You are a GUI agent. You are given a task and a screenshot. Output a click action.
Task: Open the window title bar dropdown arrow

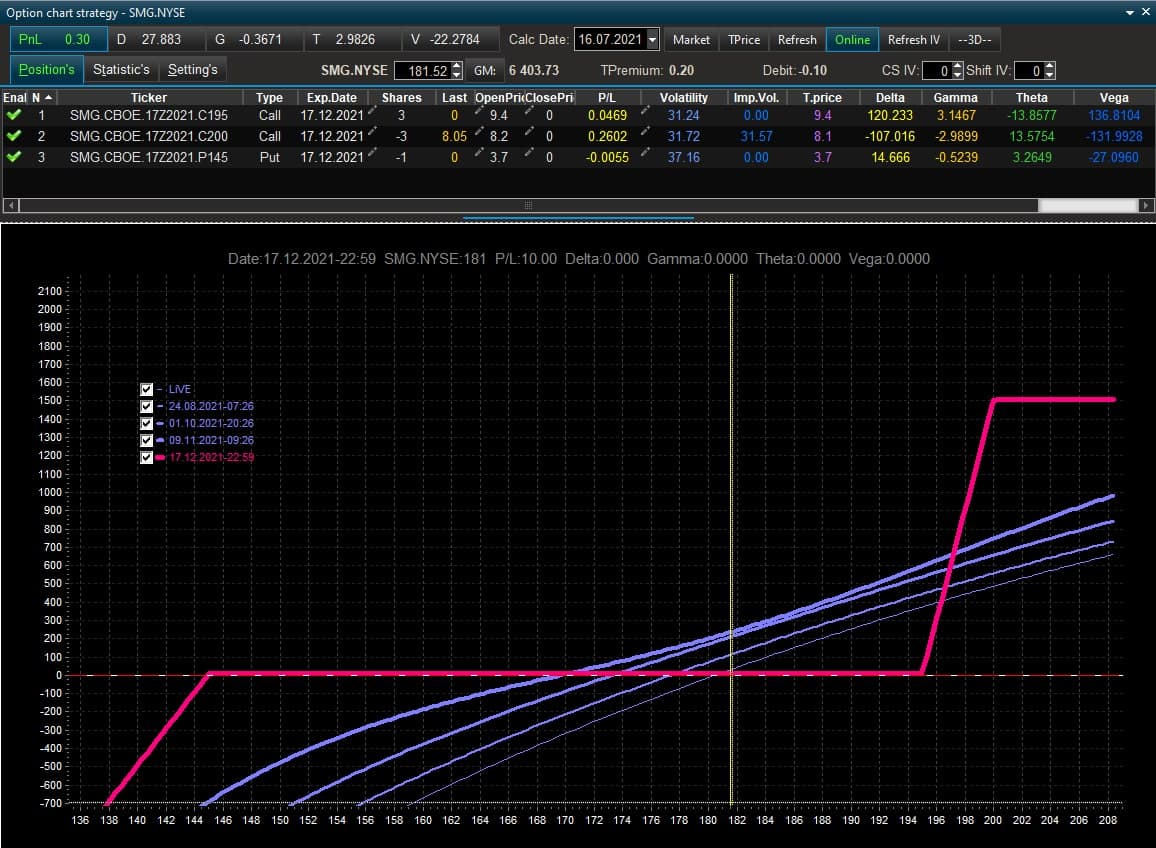(1129, 13)
